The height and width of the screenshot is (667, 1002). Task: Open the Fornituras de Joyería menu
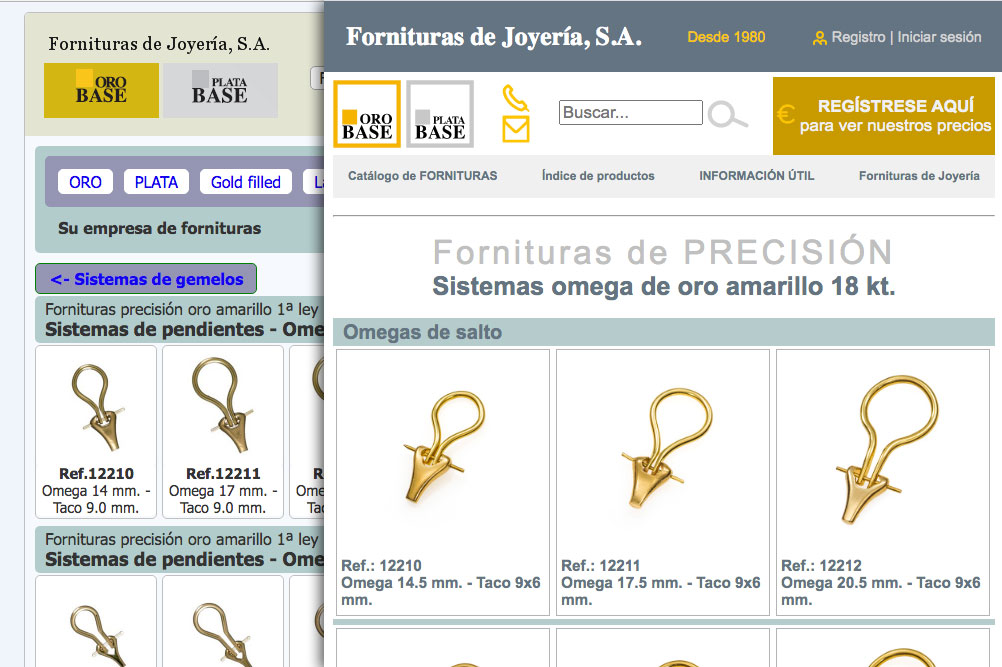coord(919,176)
